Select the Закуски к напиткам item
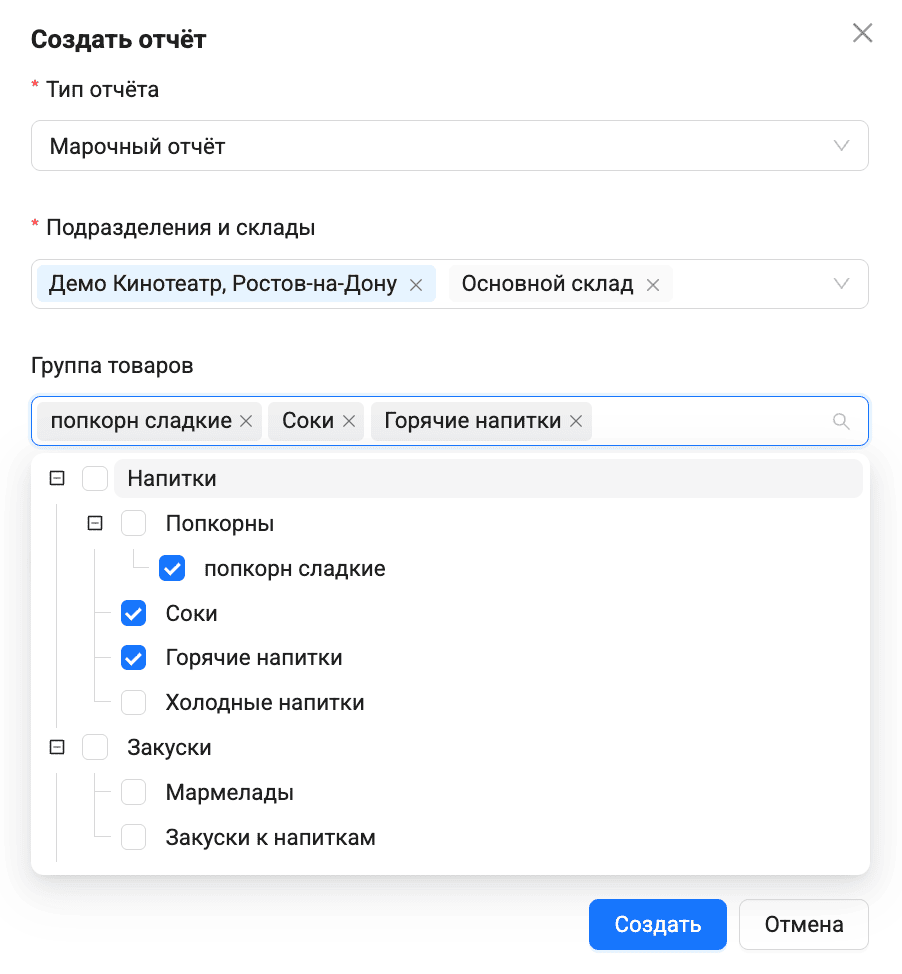Image resolution: width=902 pixels, height=974 pixels. click(270, 838)
